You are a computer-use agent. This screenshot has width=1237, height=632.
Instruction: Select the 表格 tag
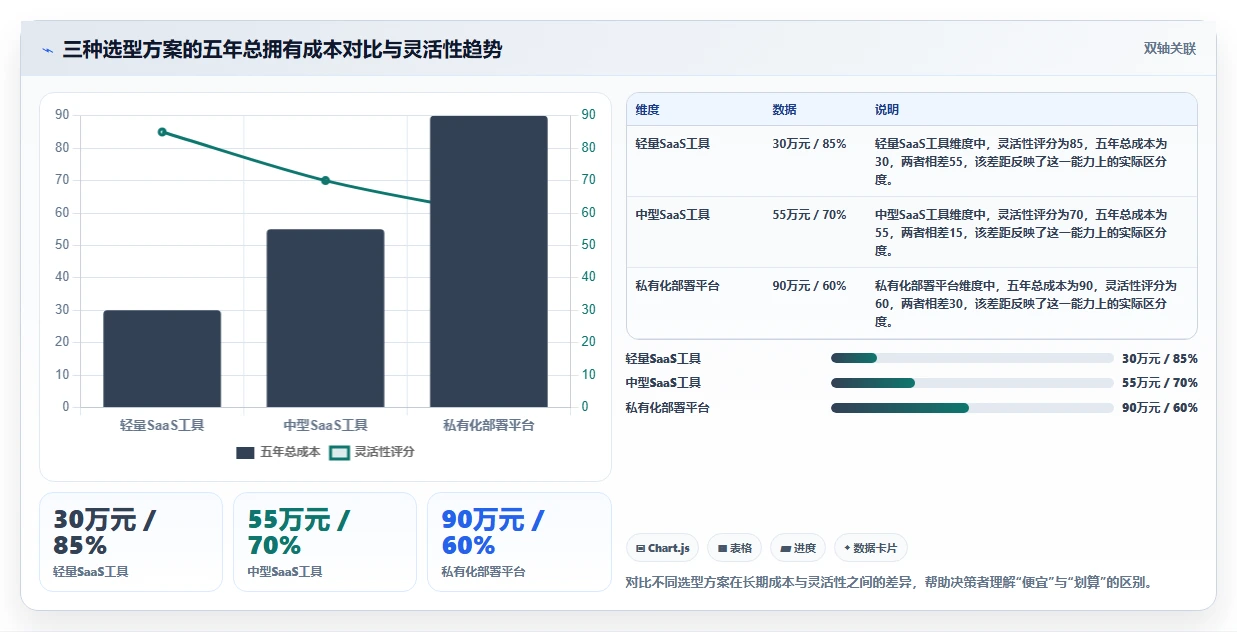pos(734,548)
